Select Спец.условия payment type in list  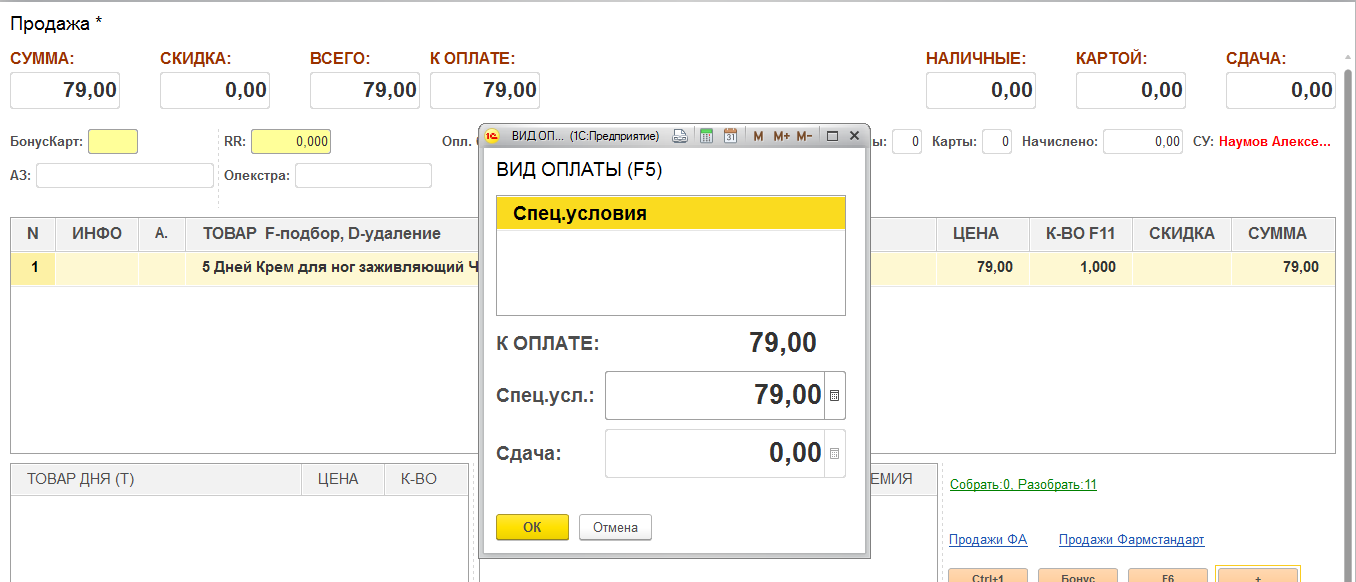click(670, 214)
